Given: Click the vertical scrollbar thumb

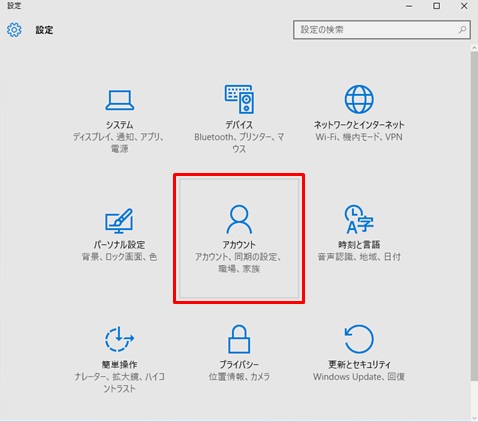Looking at the screenshot, I should [x=474, y=216].
